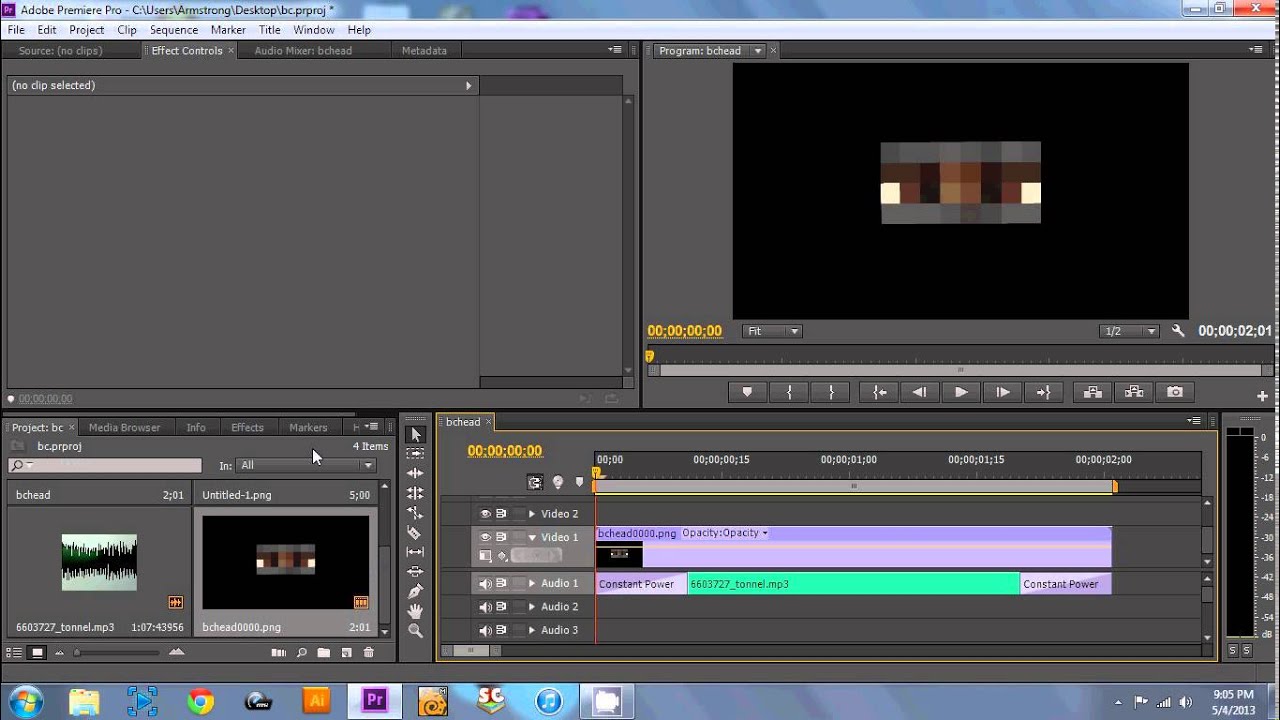The width and height of the screenshot is (1280, 720).
Task: Open the Marker menu
Action: coord(228,30)
